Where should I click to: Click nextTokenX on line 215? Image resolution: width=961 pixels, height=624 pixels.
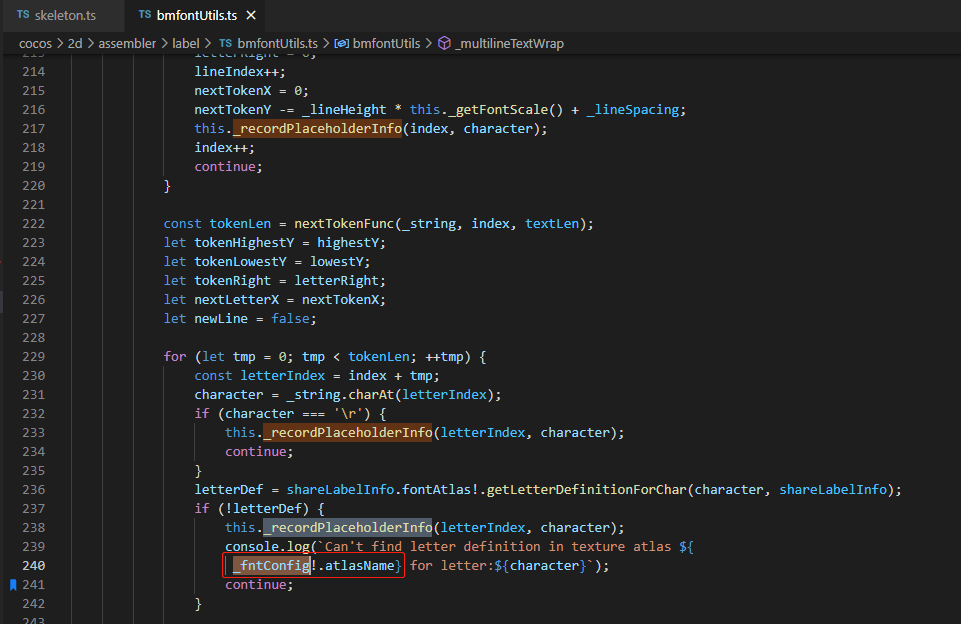point(233,91)
